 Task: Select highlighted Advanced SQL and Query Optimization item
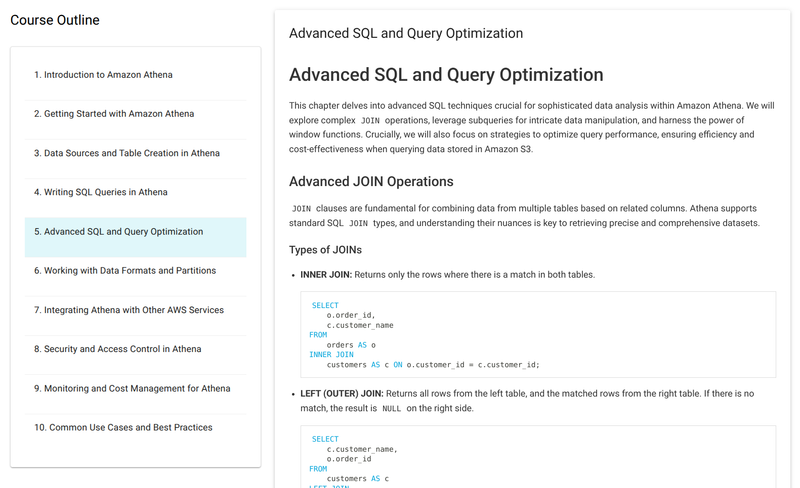tap(135, 237)
